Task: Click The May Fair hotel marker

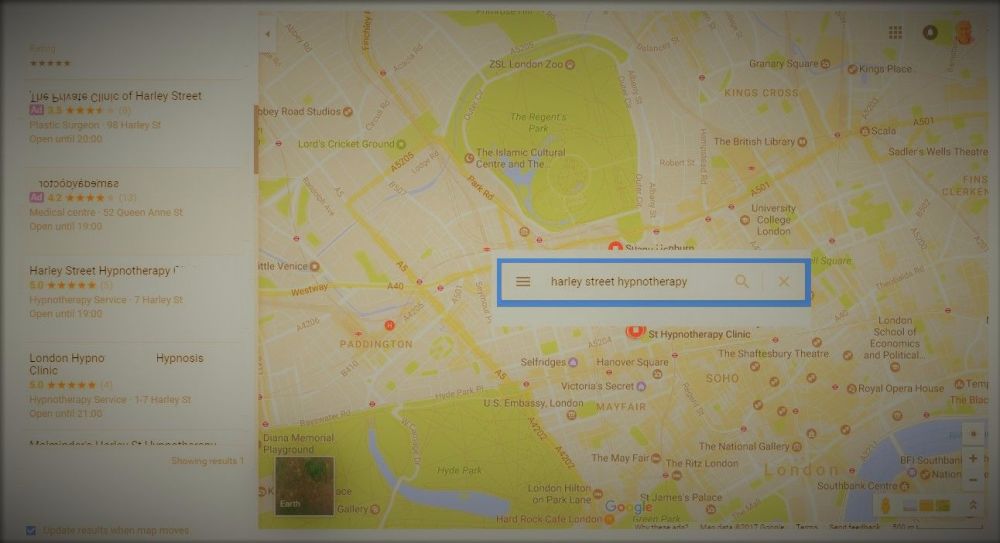Action: click(x=656, y=458)
